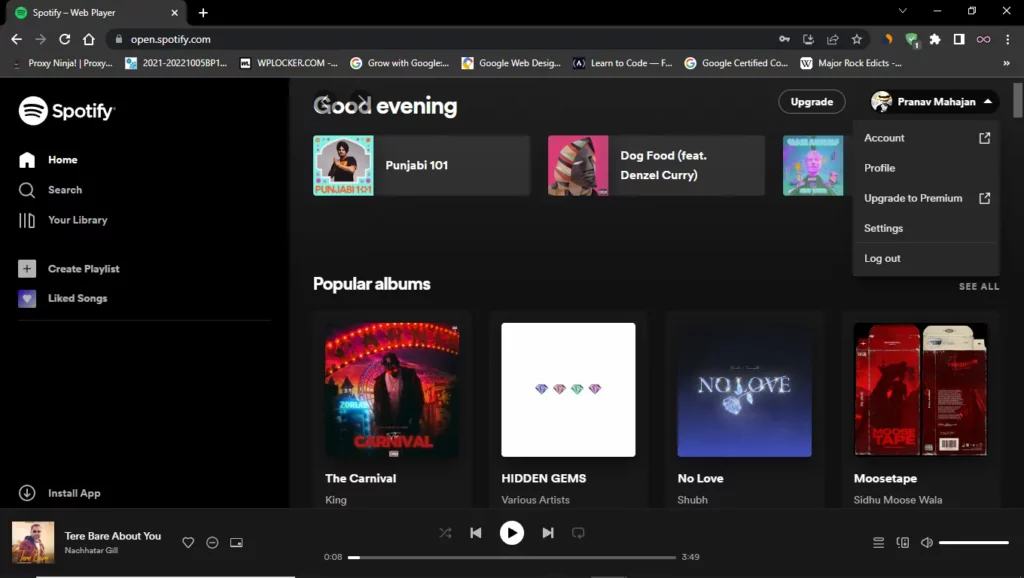Open the Grow with Google bookmark
Screen dimensions: 1024x578
pyautogui.click(x=400, y=63)
